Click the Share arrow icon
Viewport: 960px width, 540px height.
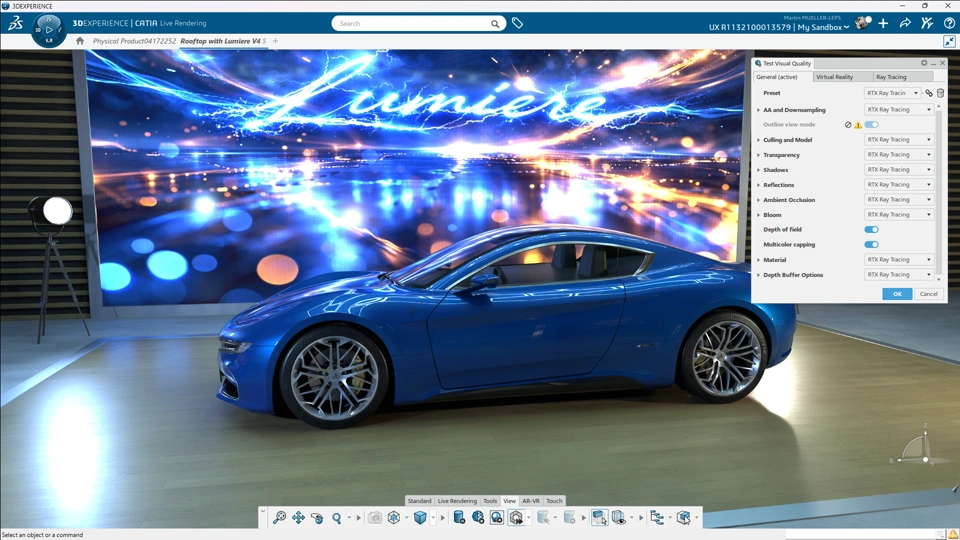pos(905,23)
